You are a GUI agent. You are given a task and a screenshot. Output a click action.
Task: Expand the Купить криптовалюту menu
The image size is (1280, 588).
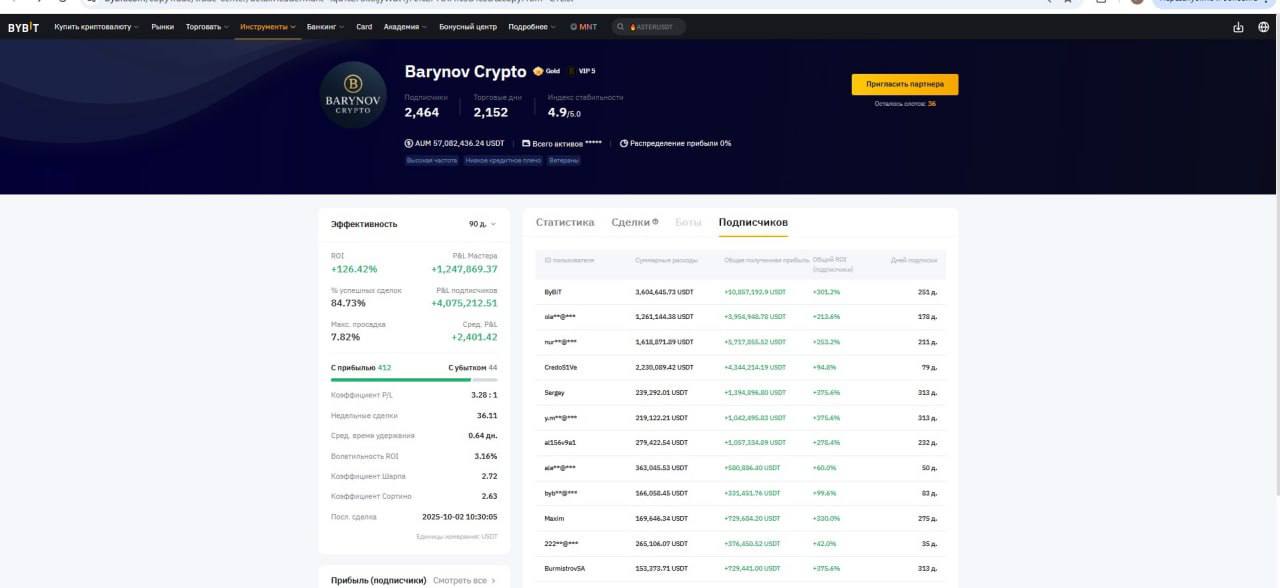[96, 27]
